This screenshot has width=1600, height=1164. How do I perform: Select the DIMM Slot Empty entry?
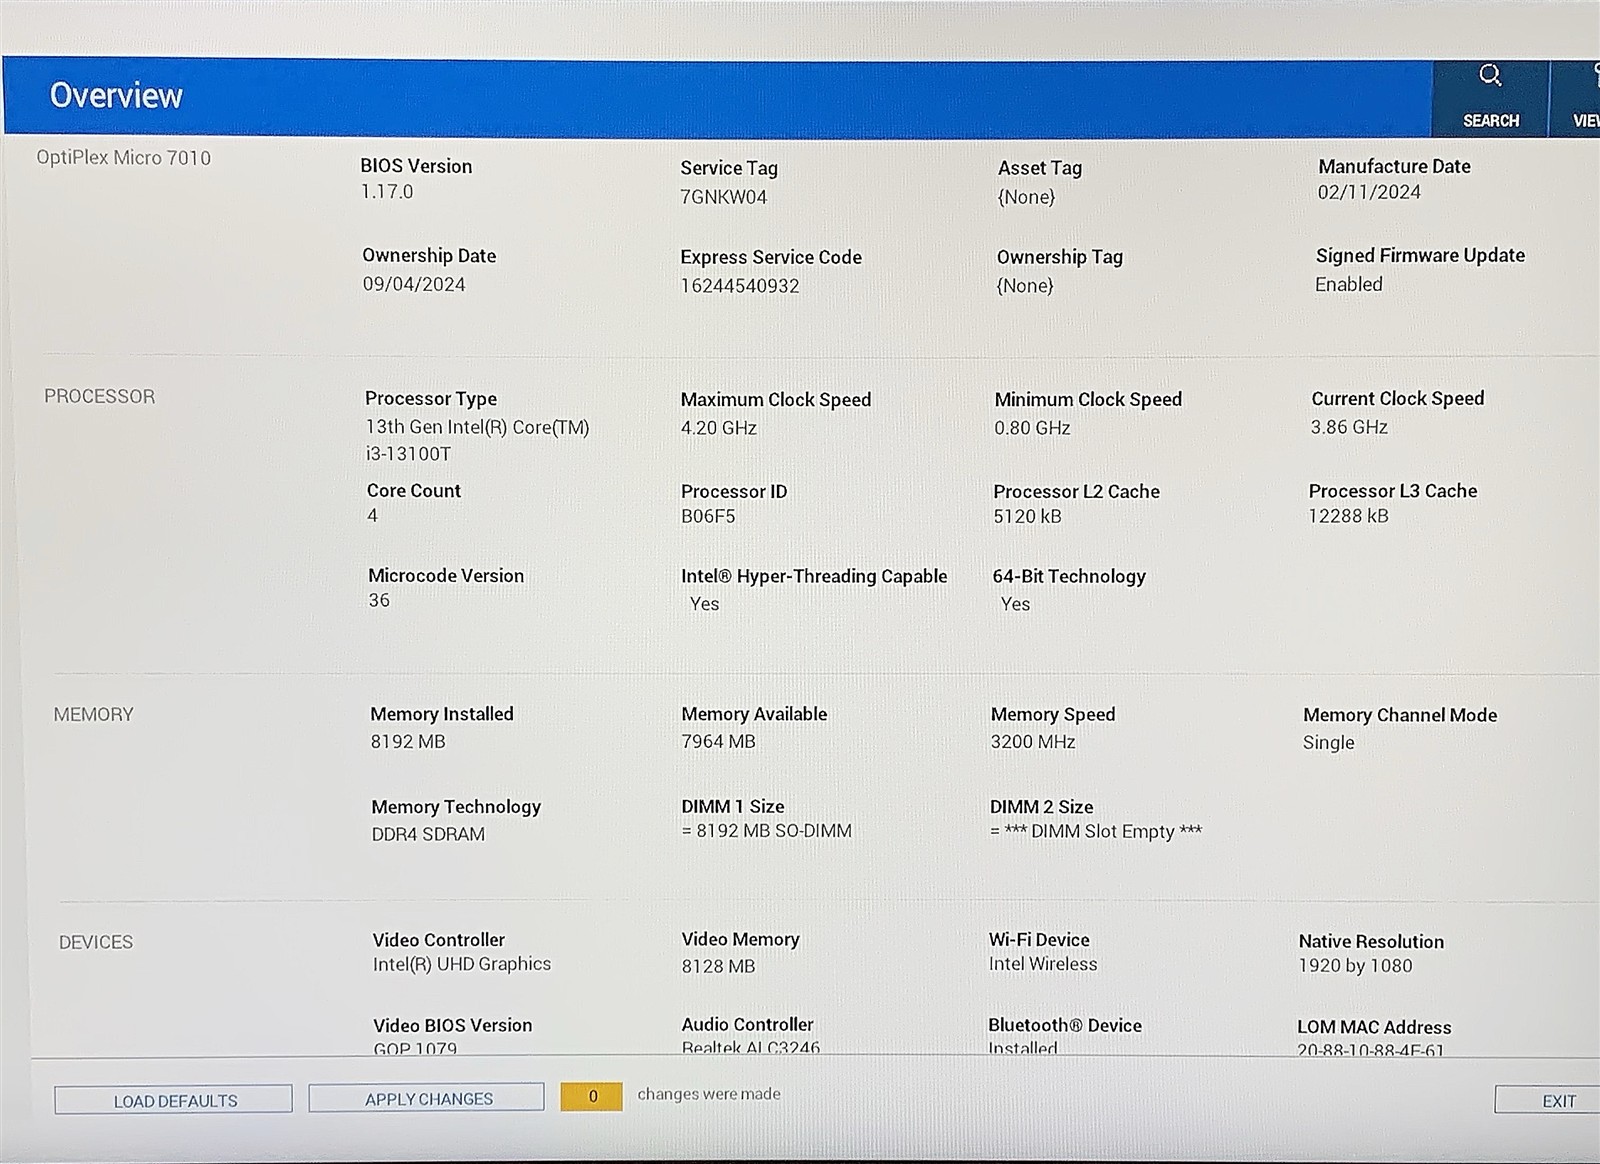point(1096,832)
